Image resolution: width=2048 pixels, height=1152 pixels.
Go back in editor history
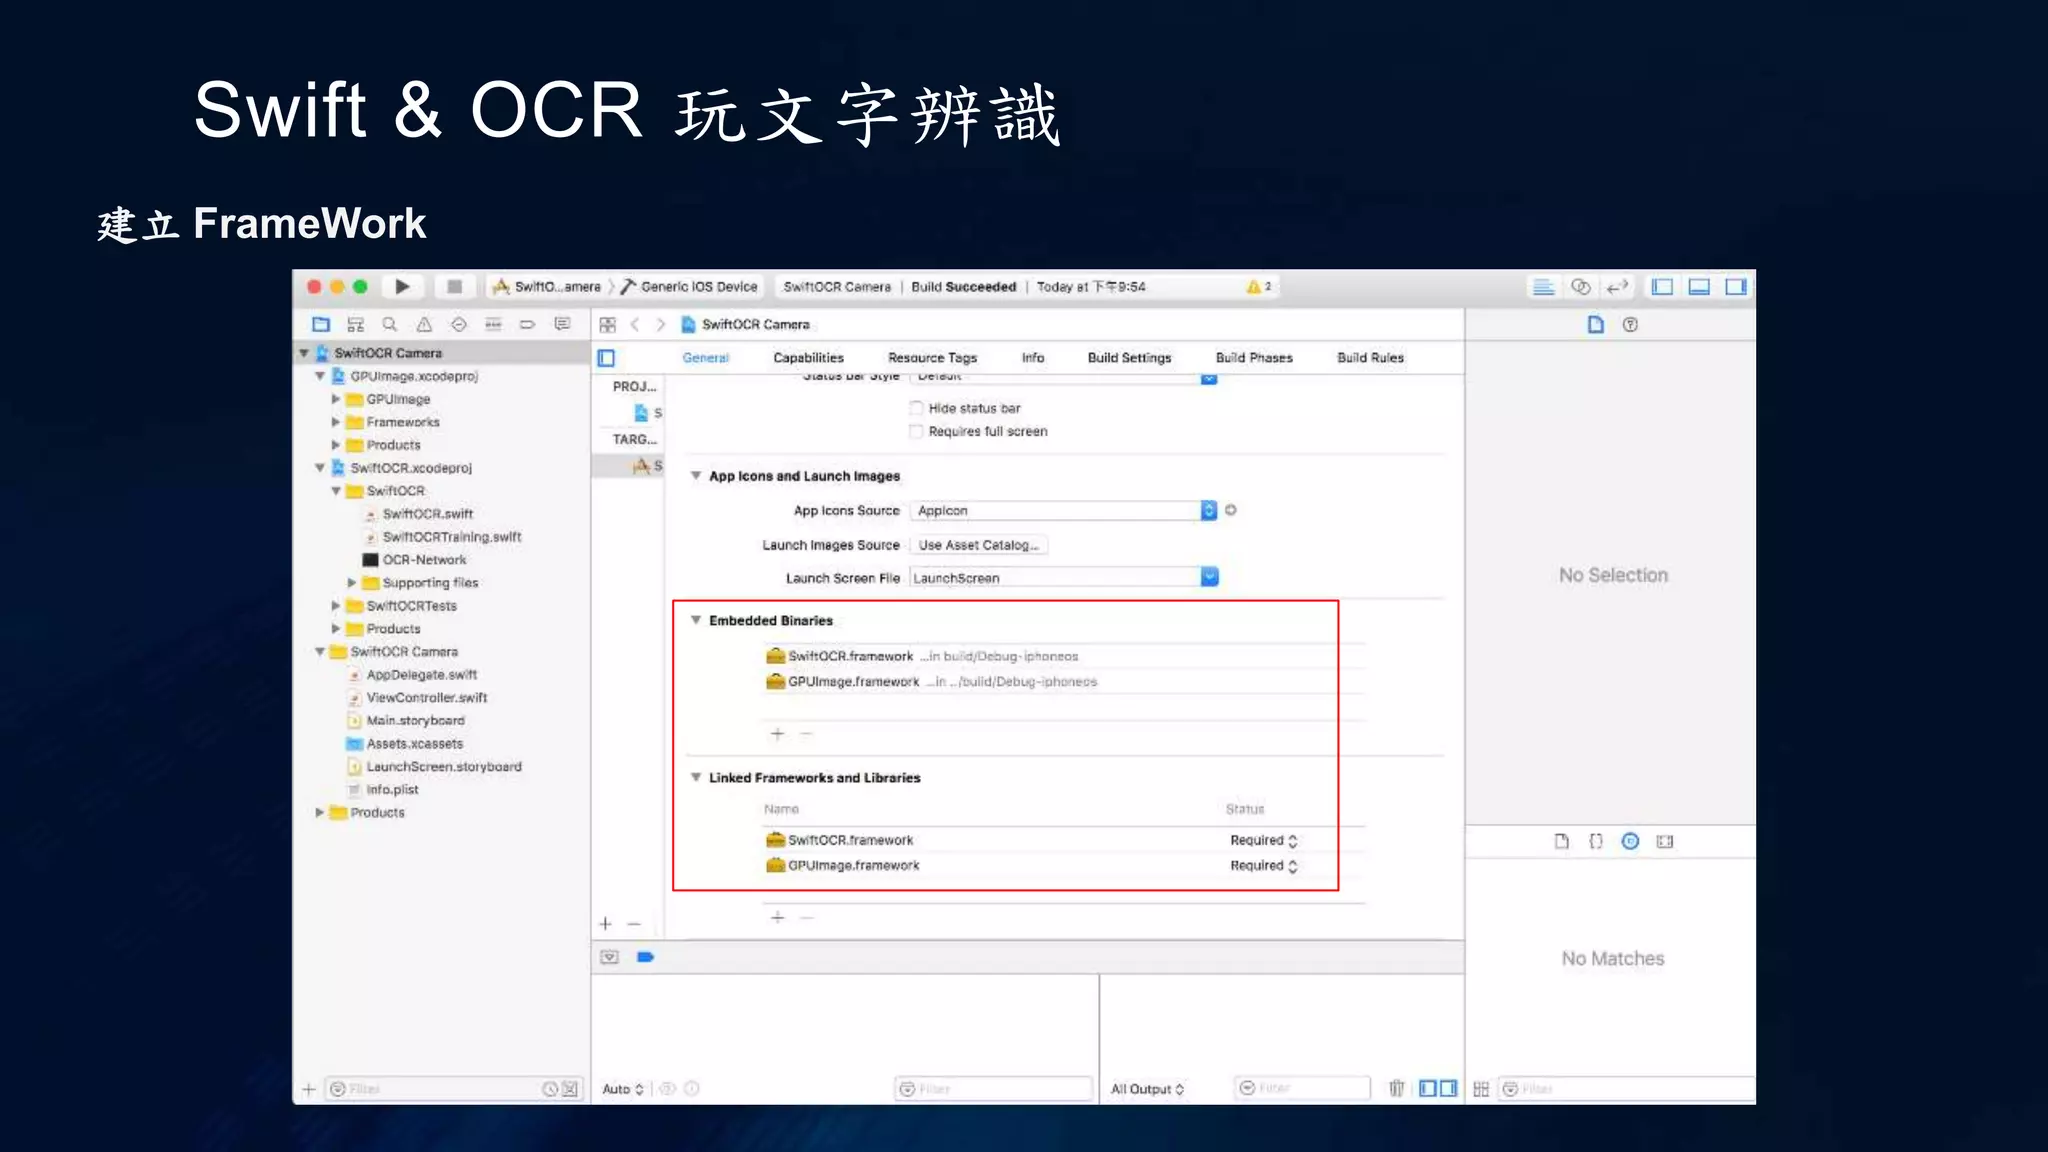click(635, 325)
